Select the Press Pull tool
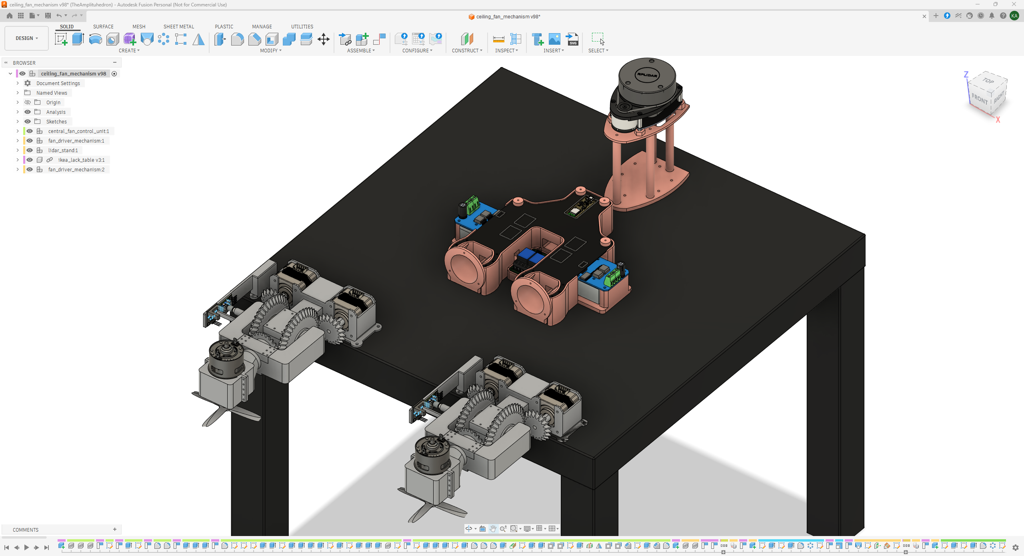Image resolution: width=1024 pixels, height=556 pixels. pos(220,39)
